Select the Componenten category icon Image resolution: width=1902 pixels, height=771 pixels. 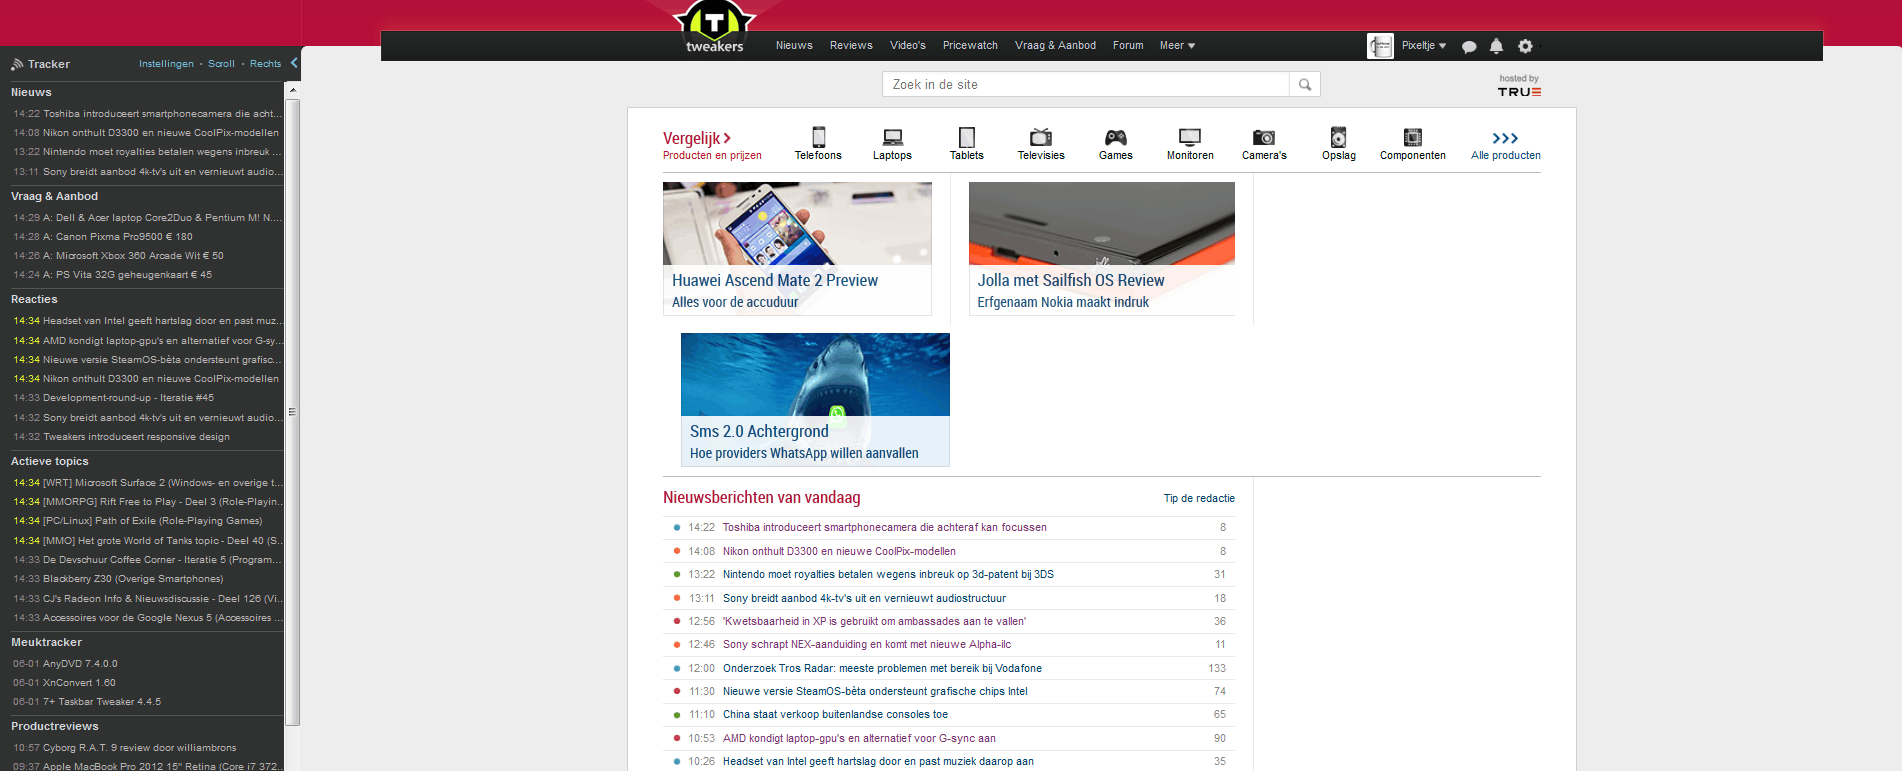tap(1413, 137)
